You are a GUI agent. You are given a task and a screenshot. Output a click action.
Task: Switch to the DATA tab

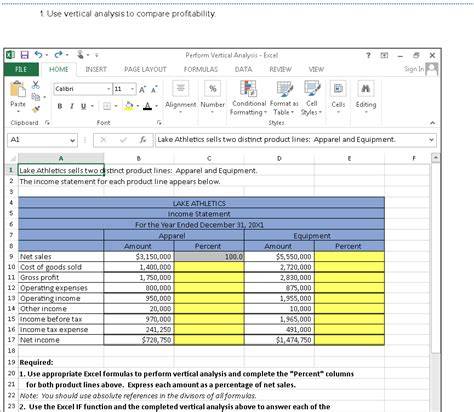pos(243,69)
